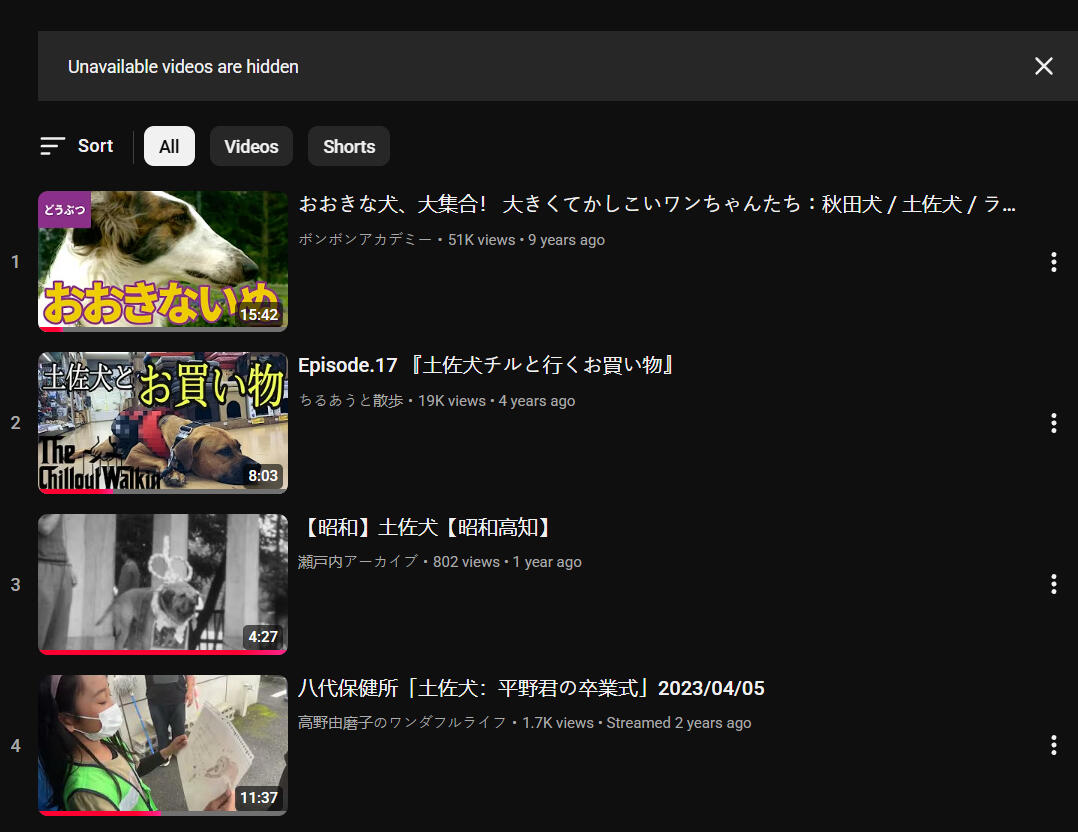Dismiss the unavailable videos notification
Viewport: 1078px width, 832px height.
pyautogui.click(x=1043, y=66)
